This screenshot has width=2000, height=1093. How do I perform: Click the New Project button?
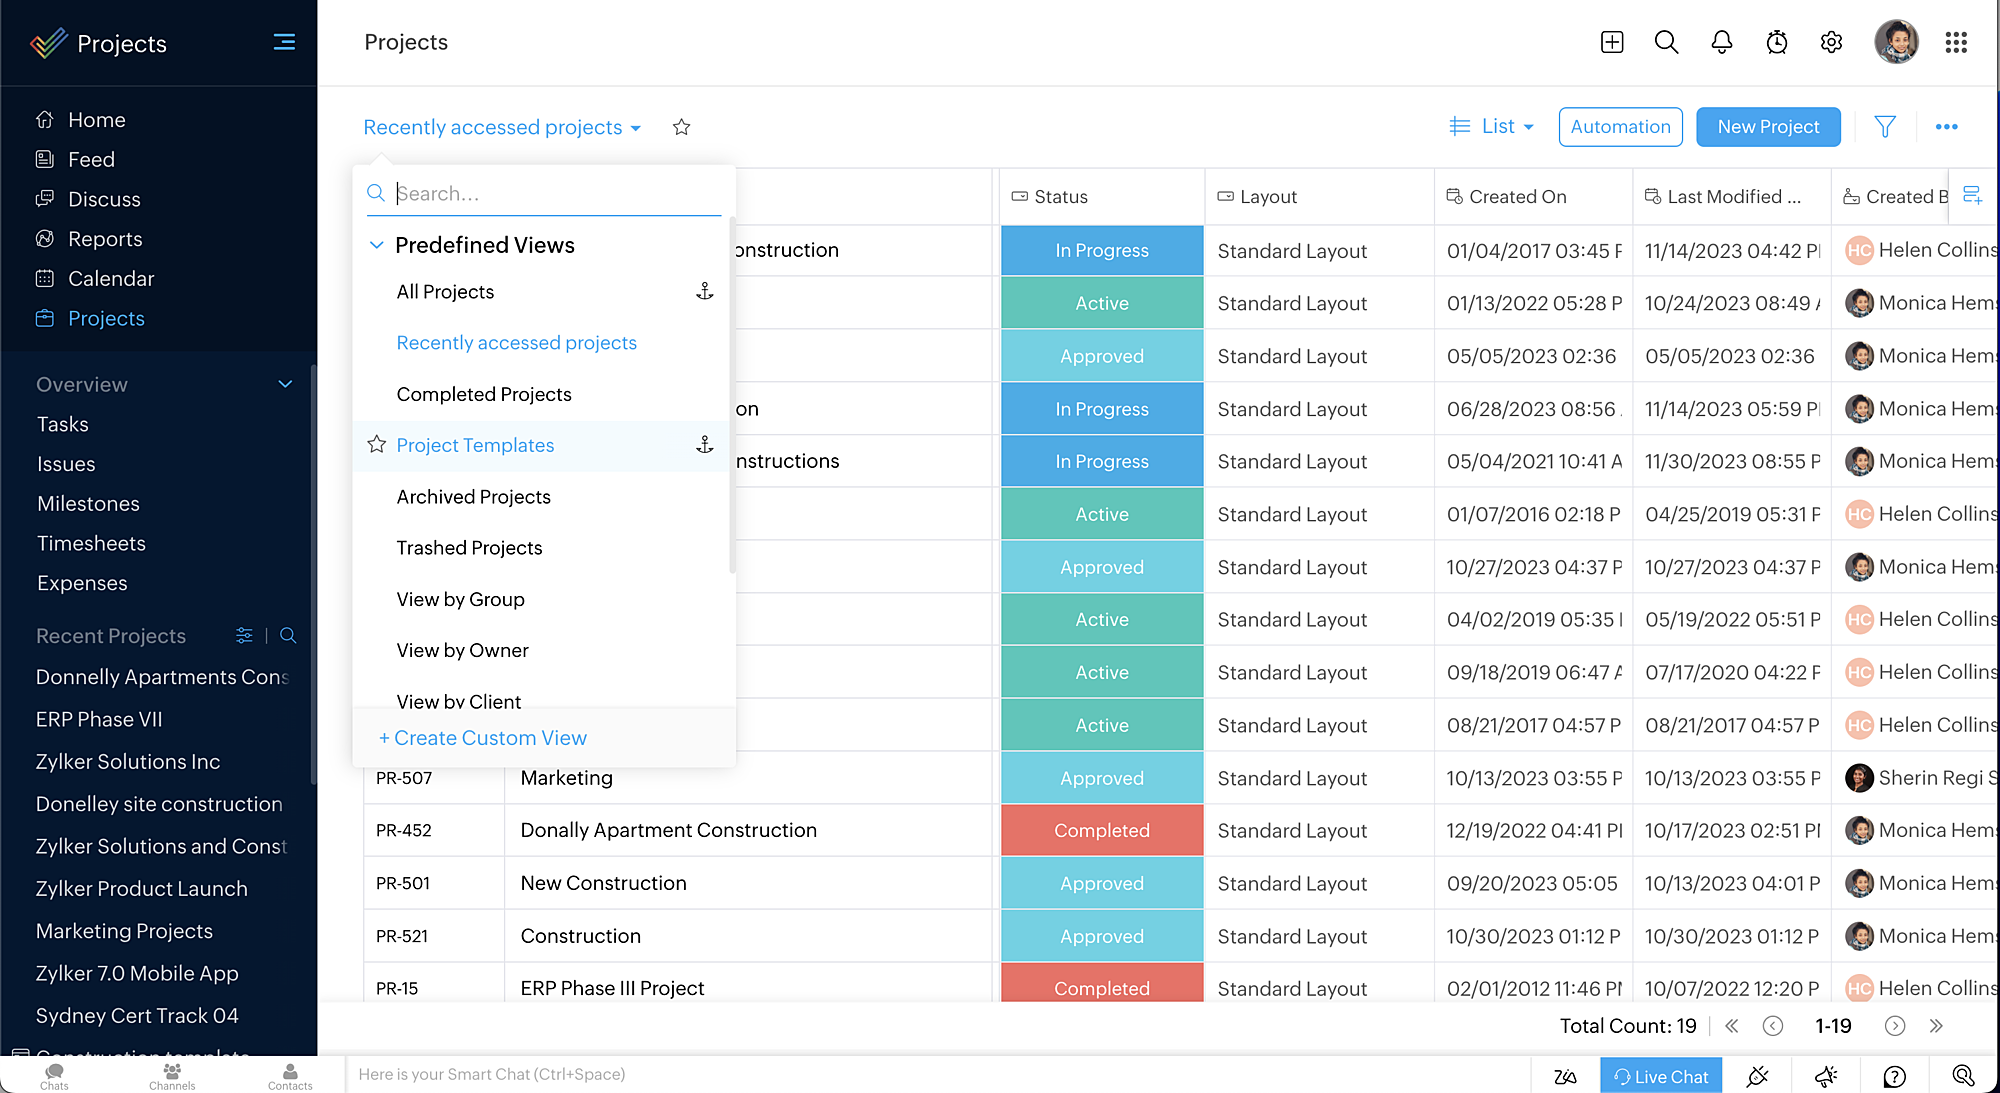point(1767,127)
